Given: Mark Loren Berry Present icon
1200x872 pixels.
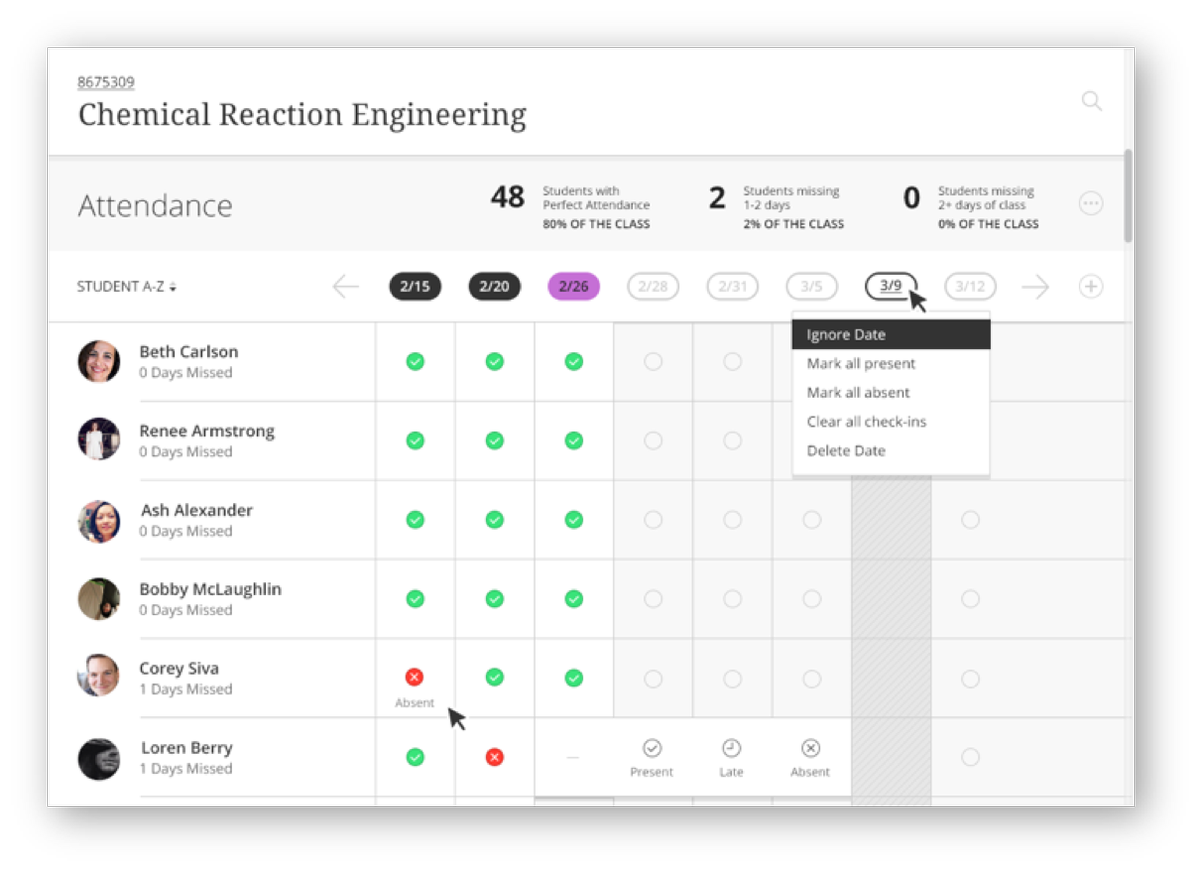Looking at the screenshot, I should point(652,748).
